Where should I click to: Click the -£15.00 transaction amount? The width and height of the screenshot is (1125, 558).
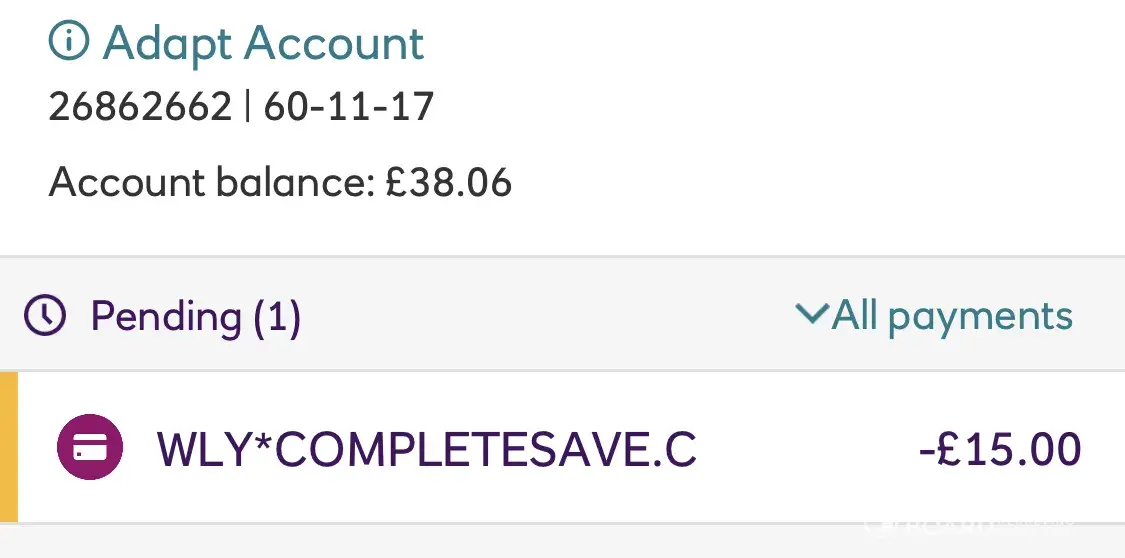(999, 449)
